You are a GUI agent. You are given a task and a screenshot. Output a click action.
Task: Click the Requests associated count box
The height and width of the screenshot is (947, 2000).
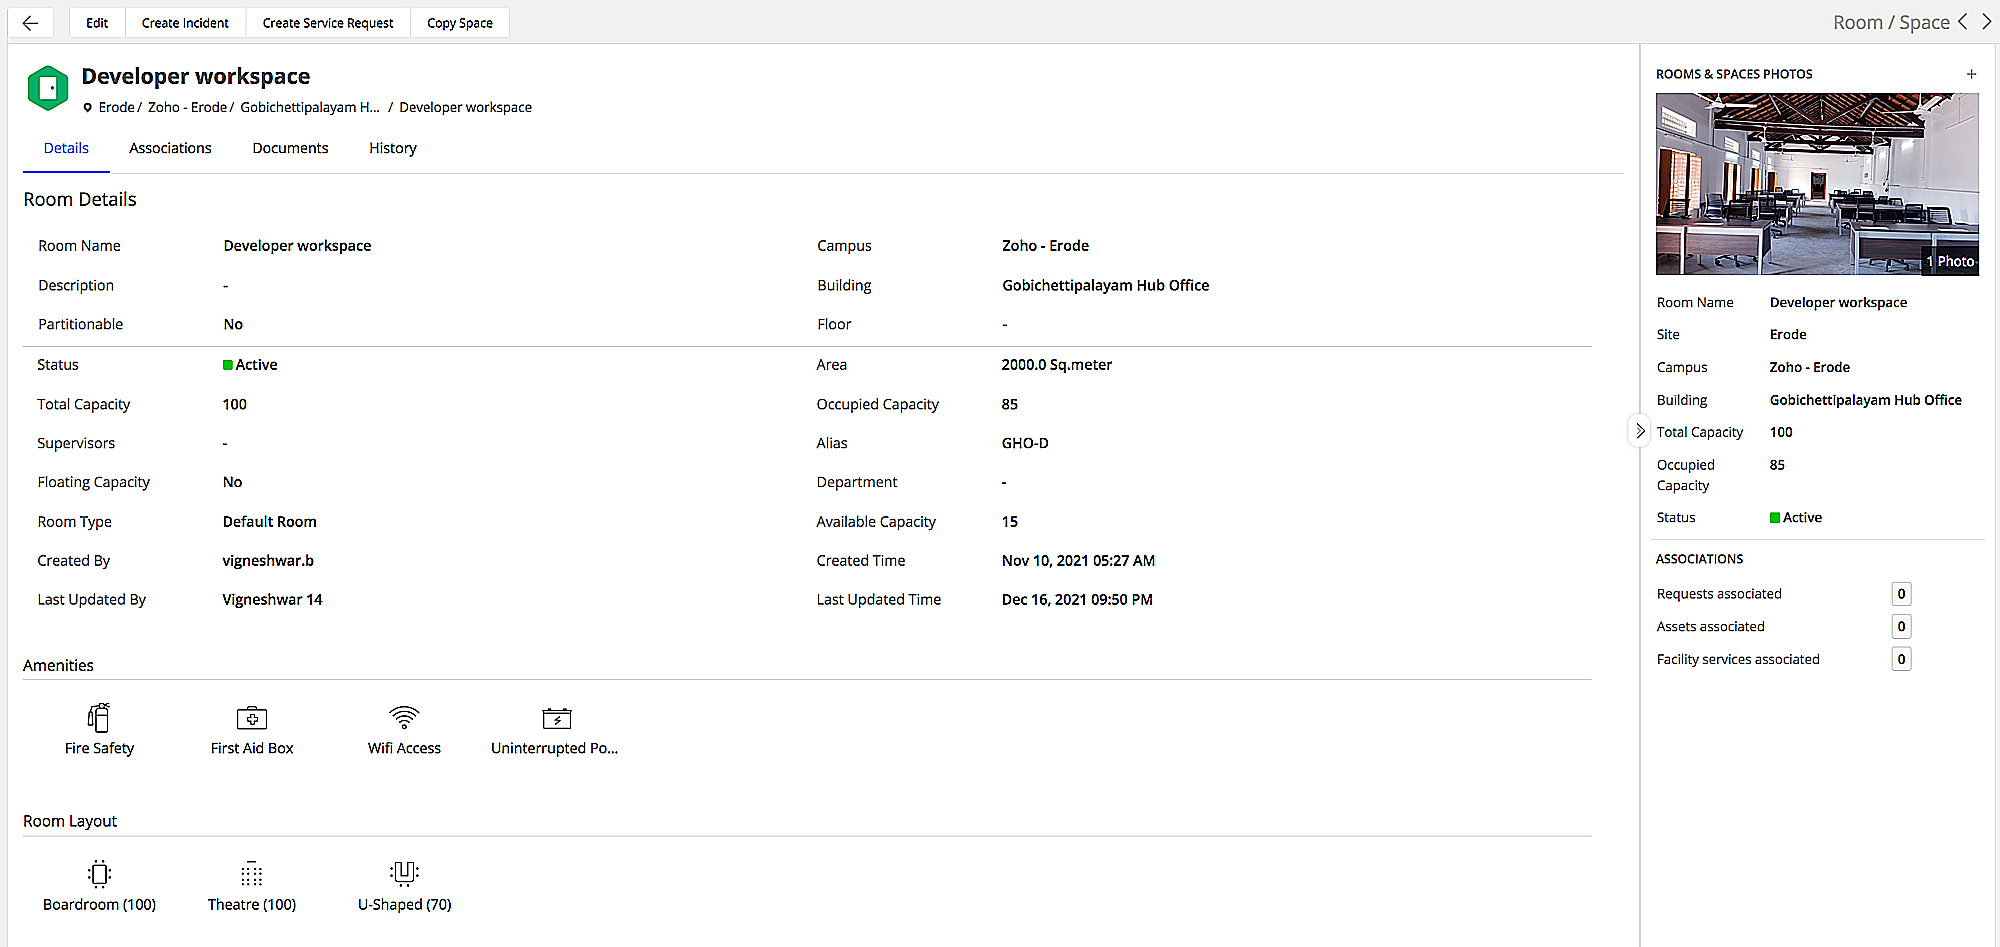pos(1901,594)
